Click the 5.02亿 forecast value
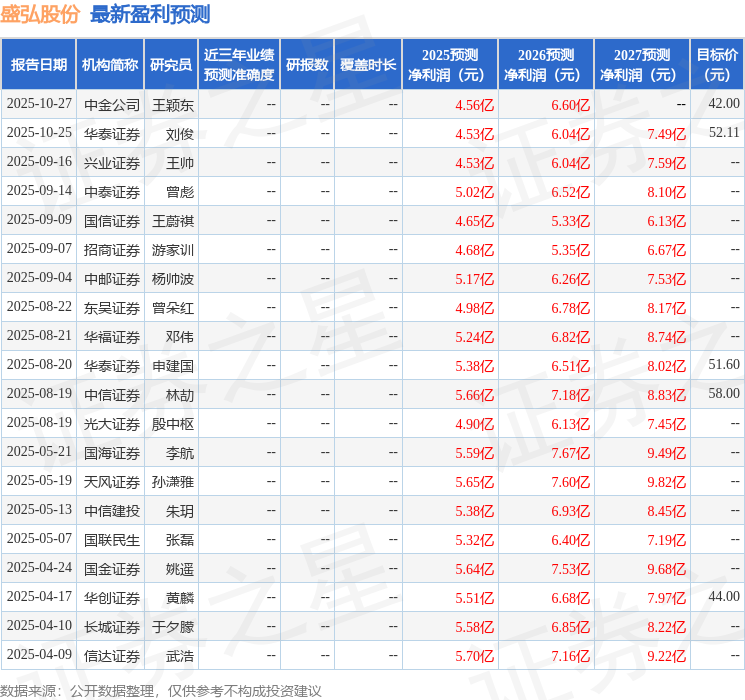This screenshot has width=745, height=700. pyautogui.click(x=474, y=192)
